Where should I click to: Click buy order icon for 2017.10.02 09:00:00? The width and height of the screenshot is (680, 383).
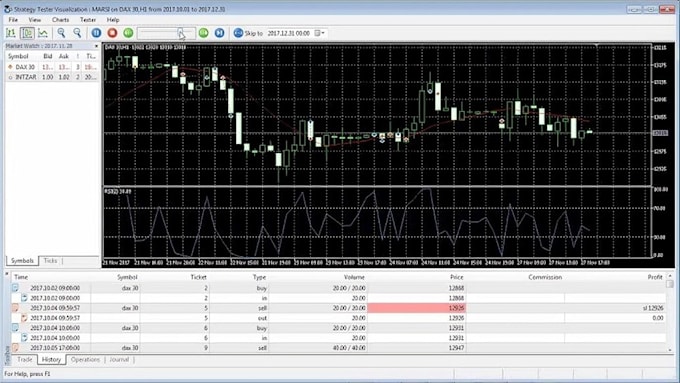click(16, 288)
